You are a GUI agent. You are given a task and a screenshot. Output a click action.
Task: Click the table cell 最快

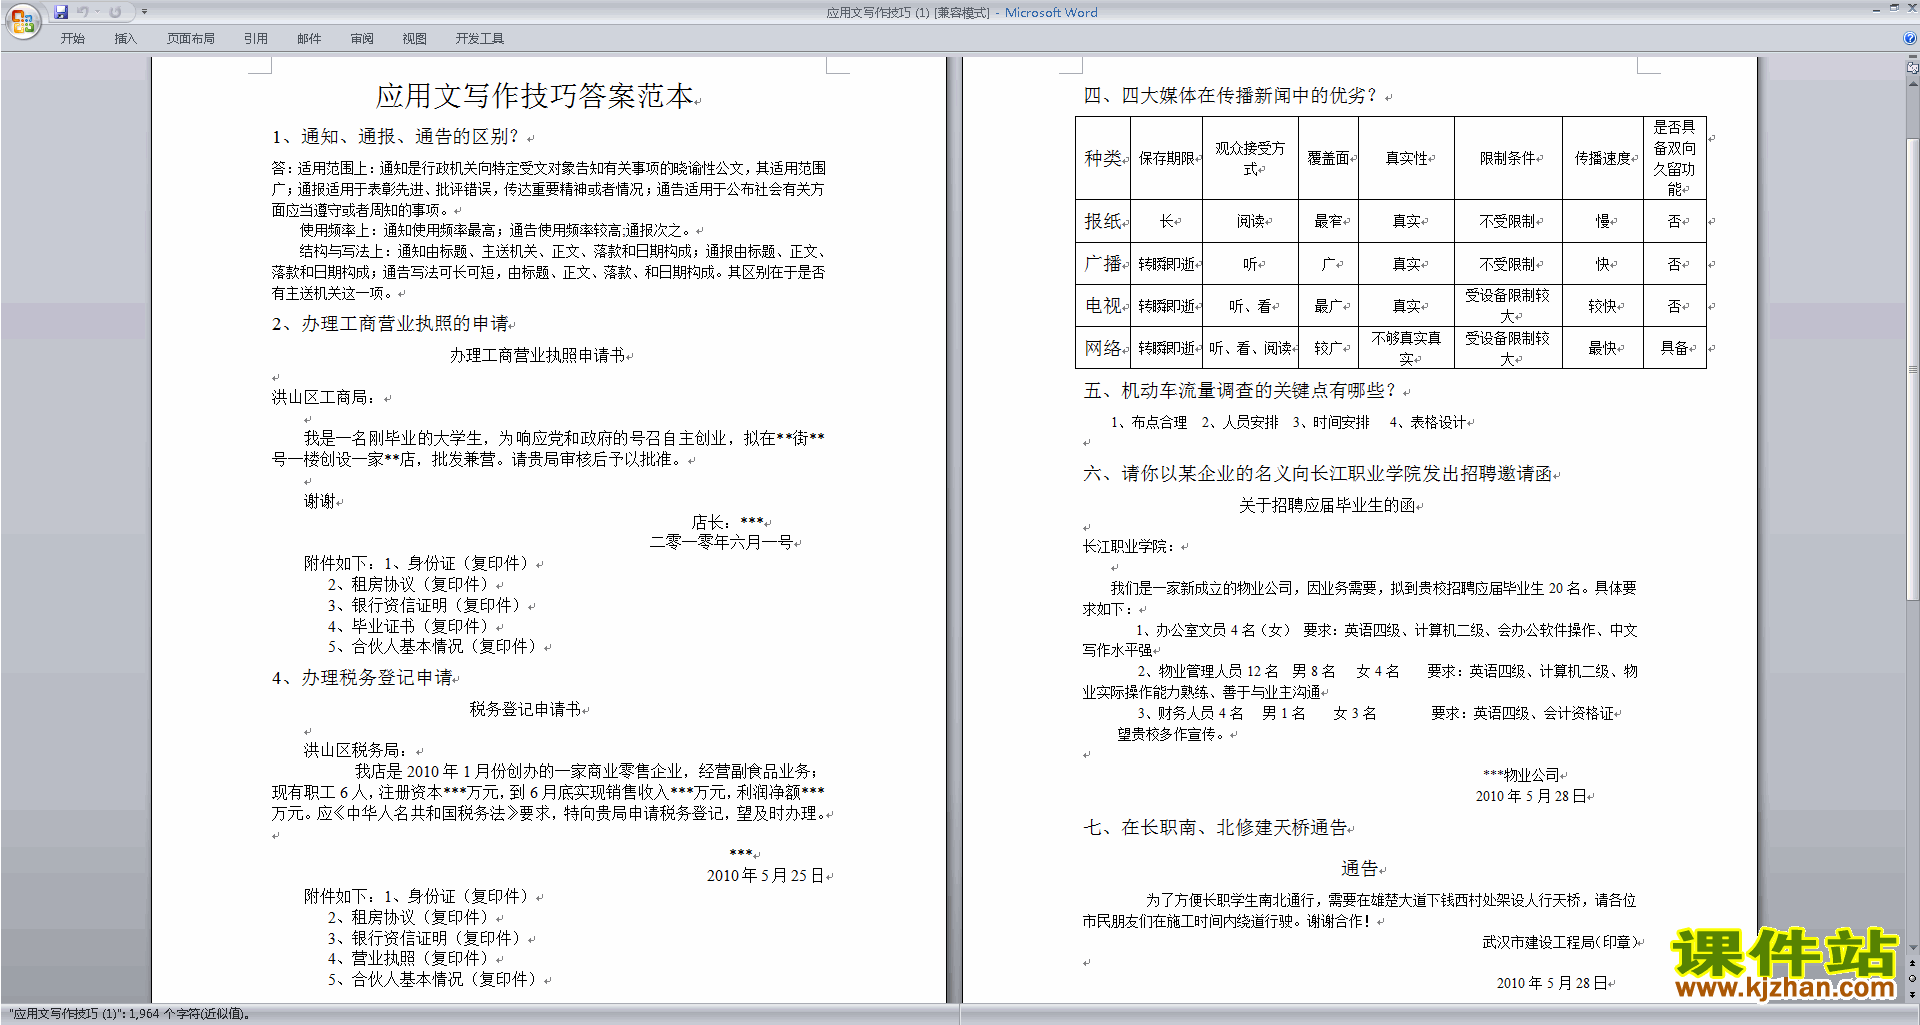pyautogui.click(x=1603, y=348)
